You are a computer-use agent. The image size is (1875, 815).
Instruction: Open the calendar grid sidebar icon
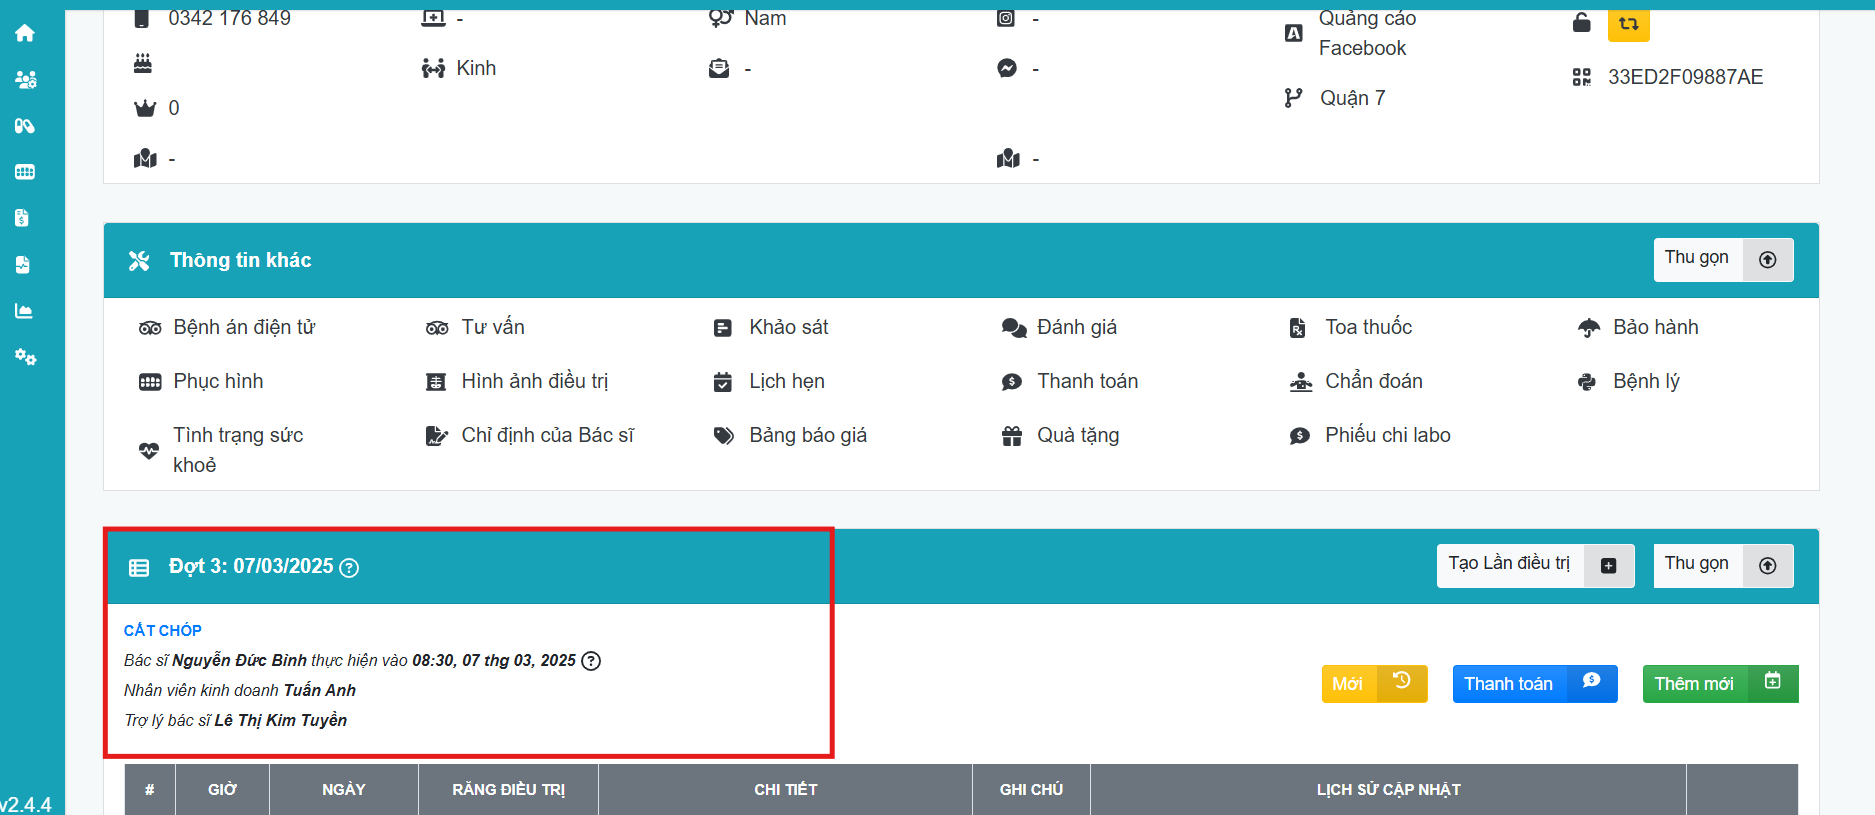(25, 172)
